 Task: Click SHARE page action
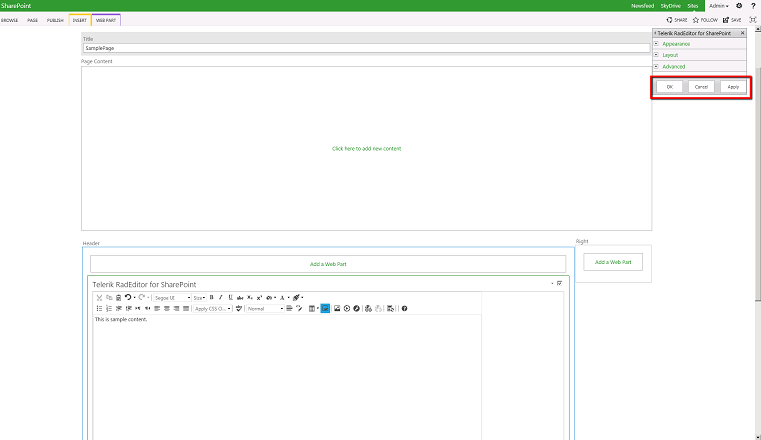point(677,20)
